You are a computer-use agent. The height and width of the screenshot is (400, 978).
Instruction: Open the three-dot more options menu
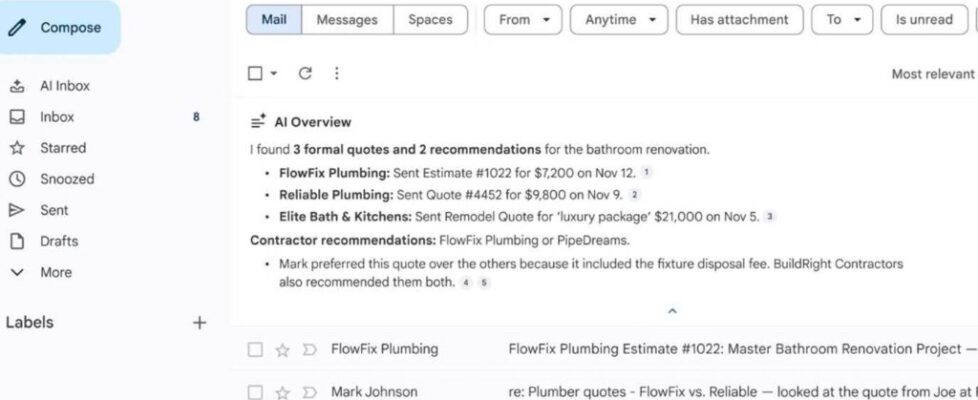pyautogui.click(x=336, y=73)
